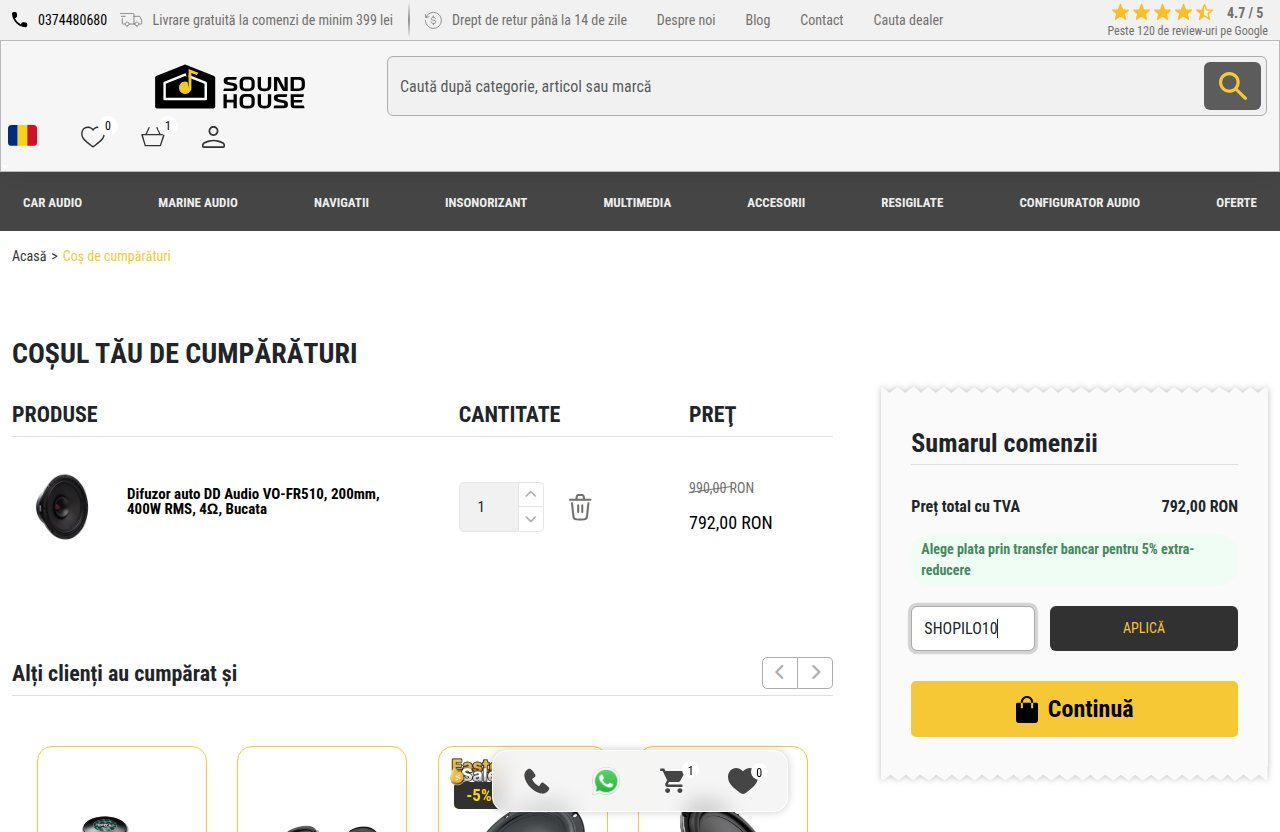This screenshot has width=1280, height=832.
Task: Open the floating bar favorites heart icon
Action: coord(742,781)
